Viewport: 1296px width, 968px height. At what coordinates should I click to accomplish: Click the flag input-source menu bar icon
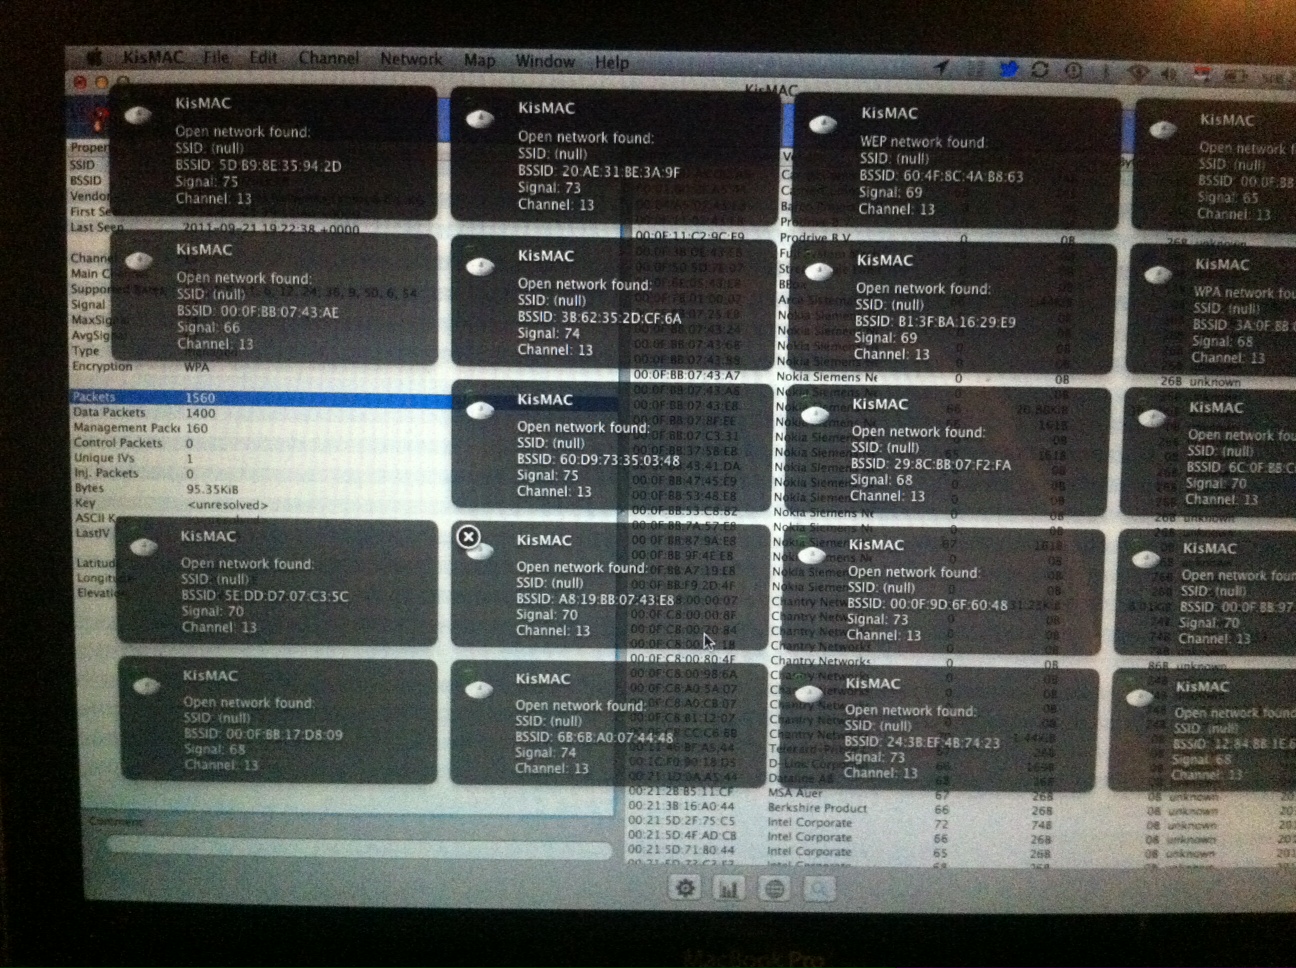point(1201,74)
